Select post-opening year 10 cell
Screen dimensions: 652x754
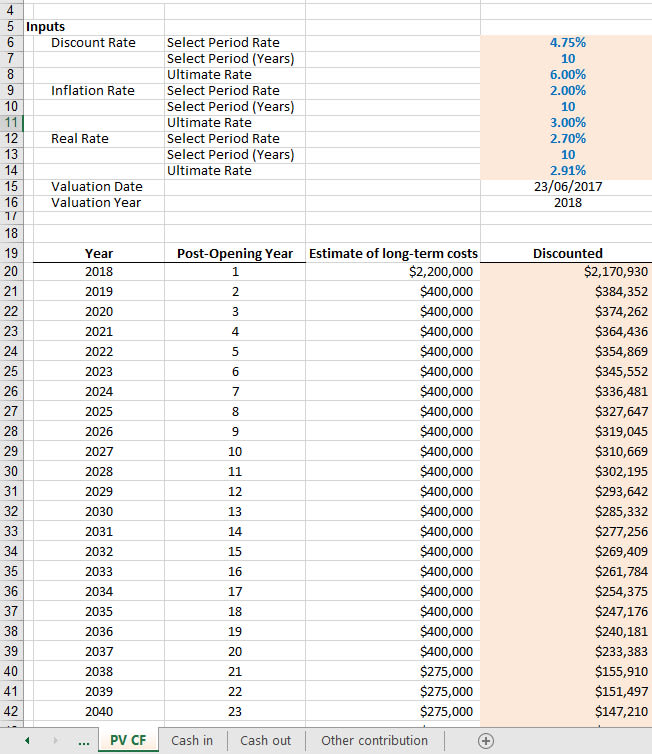coord(235,452)
